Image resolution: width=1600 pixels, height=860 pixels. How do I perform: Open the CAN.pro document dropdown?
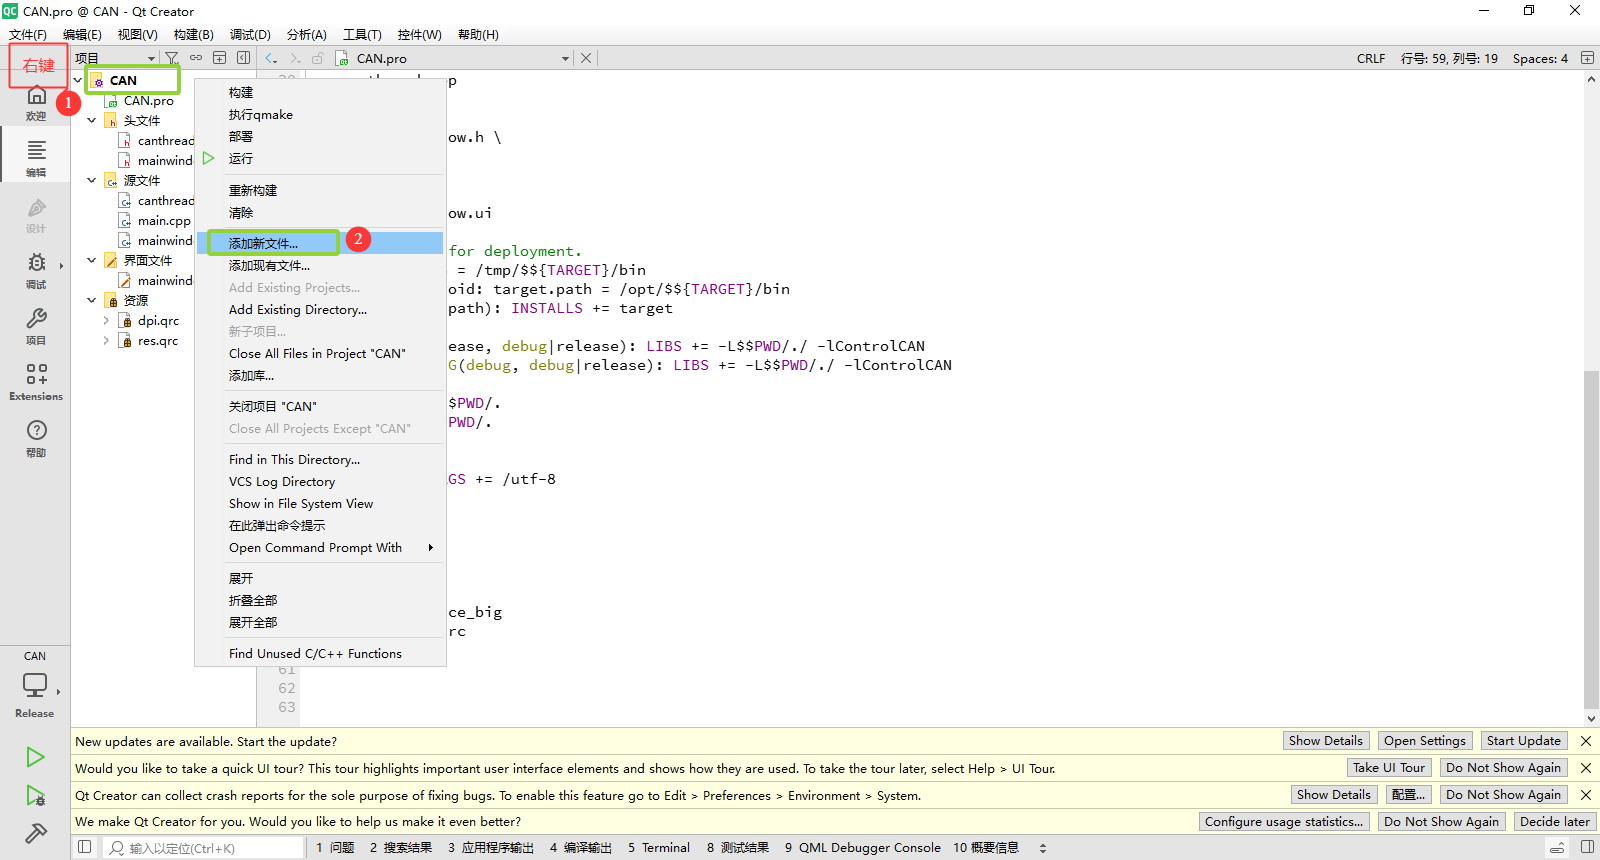[x=565, y=58]
